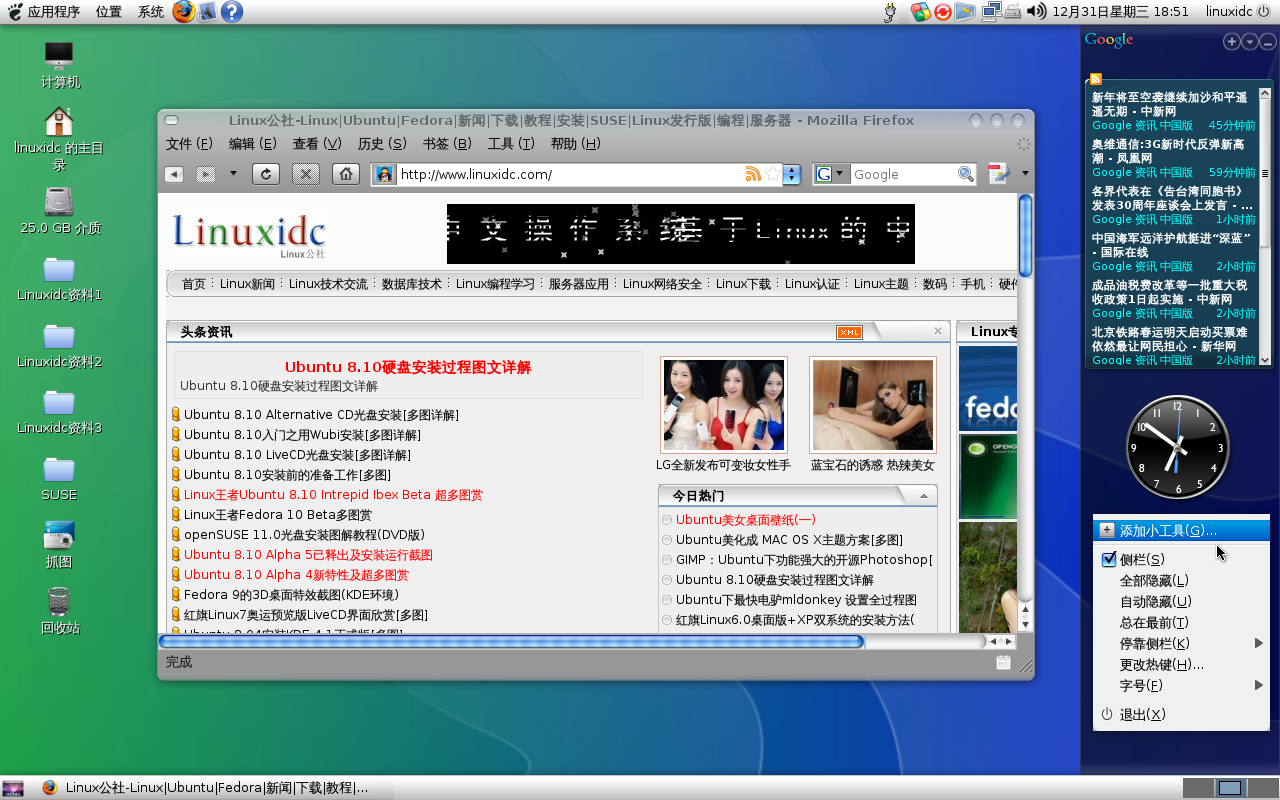Stop loading the current page
The width and height of the screenshot is (1280, 800).
[x=305, y=174]
